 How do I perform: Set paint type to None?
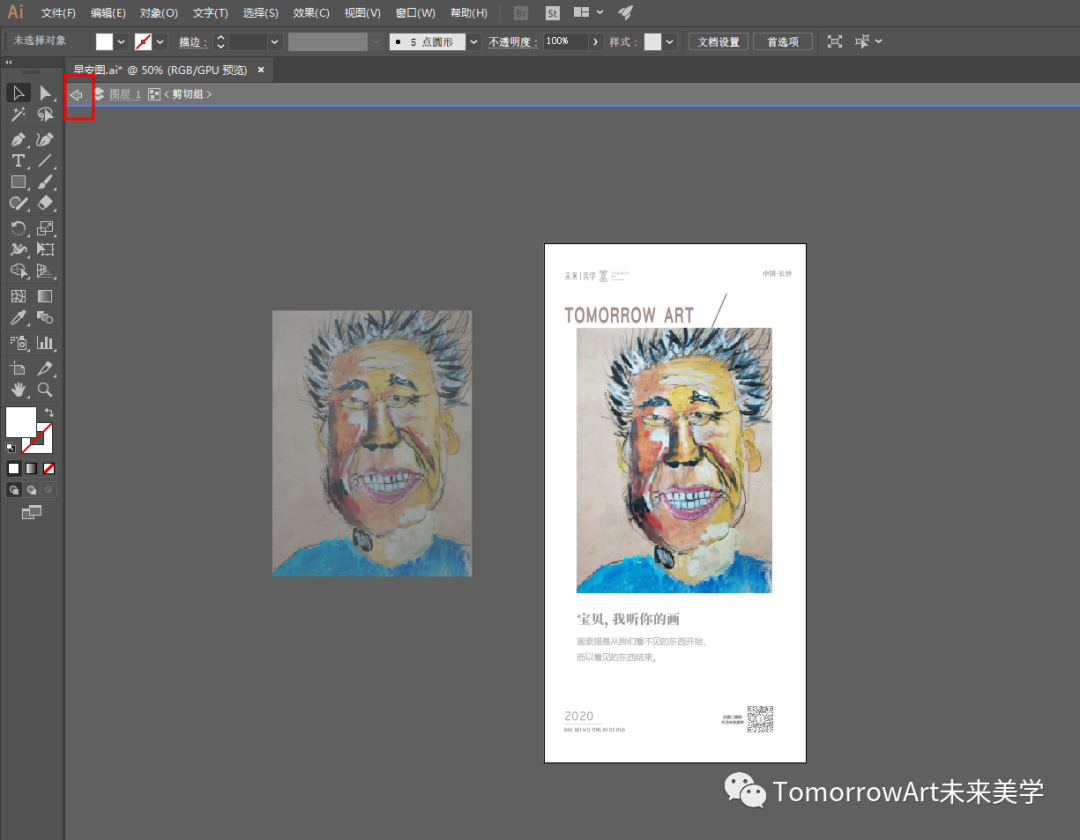(x=49, y=468)
